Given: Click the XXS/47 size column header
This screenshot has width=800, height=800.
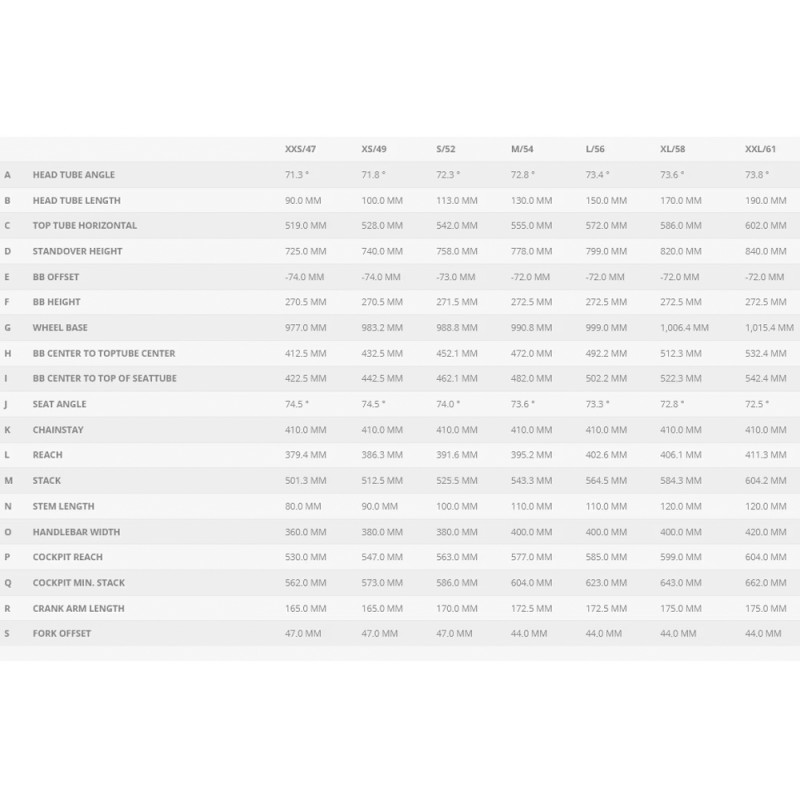Looking at the screenshot, I should coord(301,149).
